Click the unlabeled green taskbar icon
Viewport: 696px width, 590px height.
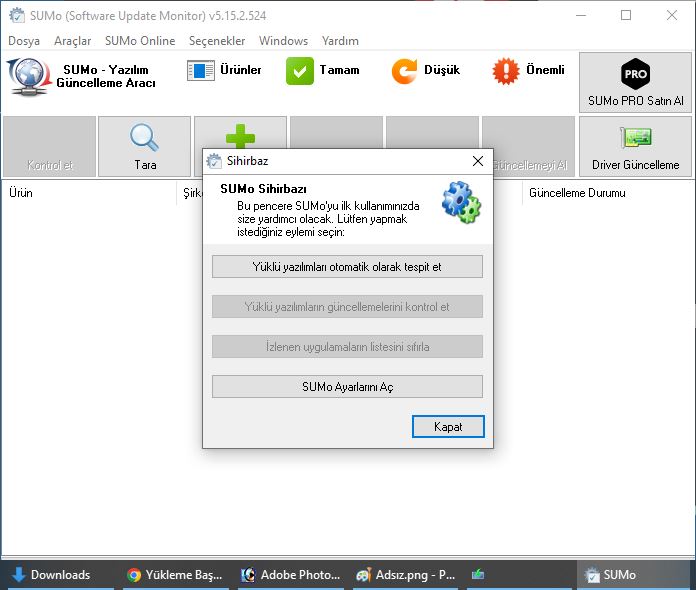point(478,574)
